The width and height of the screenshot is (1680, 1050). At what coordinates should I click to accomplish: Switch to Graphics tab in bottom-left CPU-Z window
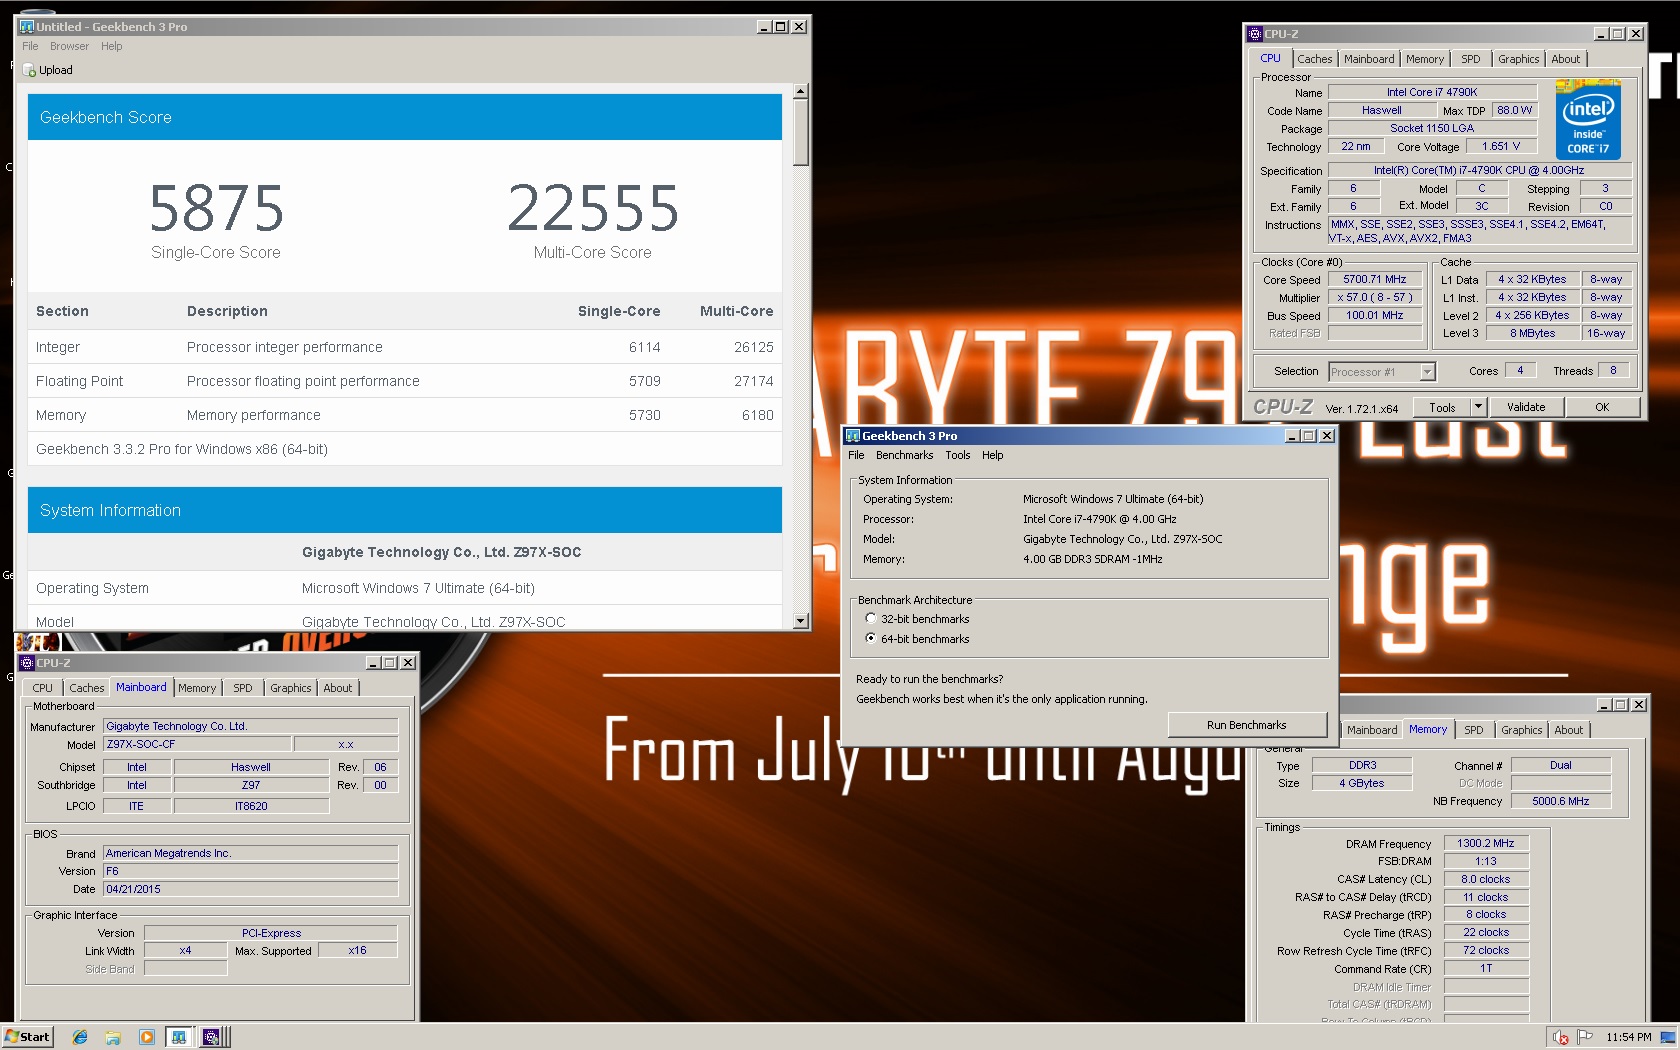coord(290,688)
